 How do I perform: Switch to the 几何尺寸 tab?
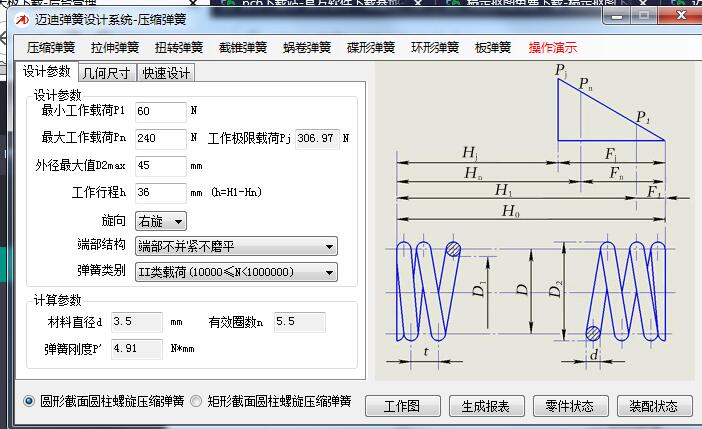(107, 73)
